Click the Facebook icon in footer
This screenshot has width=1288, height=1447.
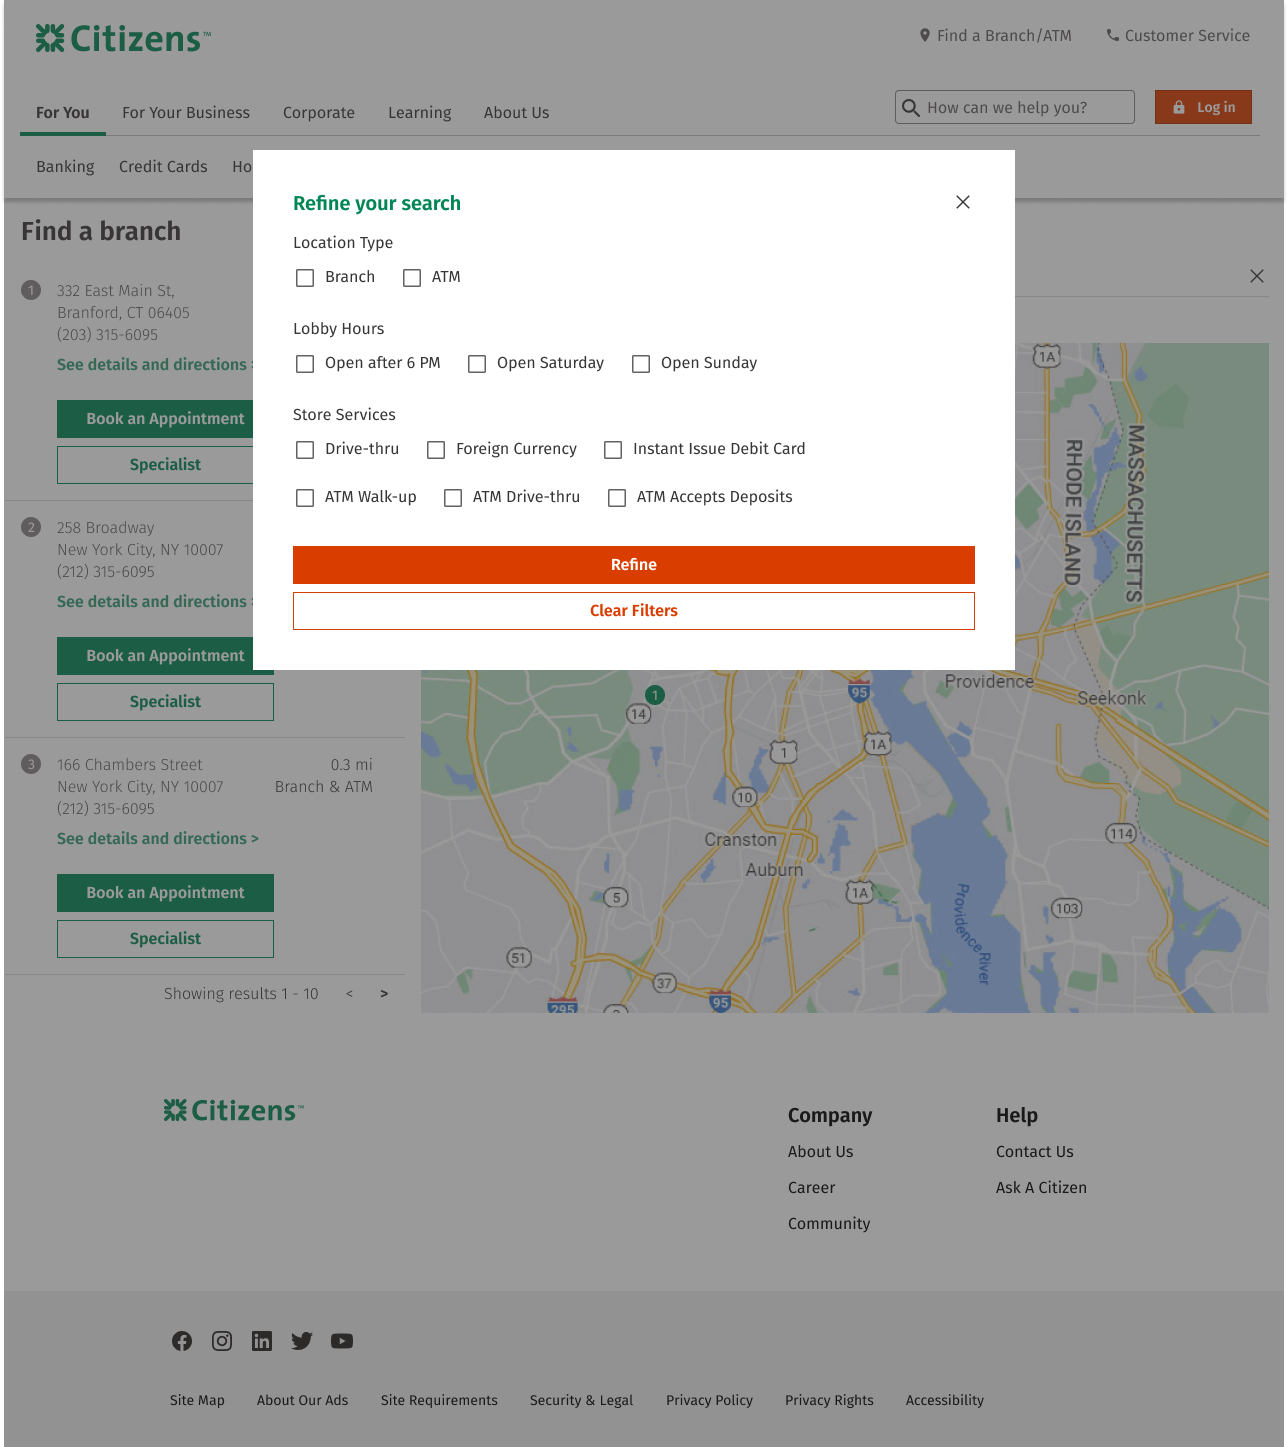[182, 1341]
